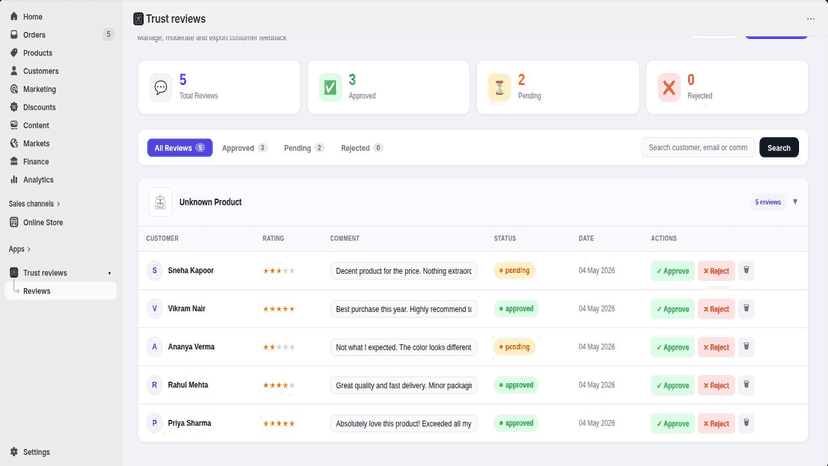828x466 pixels.
Task: Click the RATING column header
Action: tap(273, 238)
